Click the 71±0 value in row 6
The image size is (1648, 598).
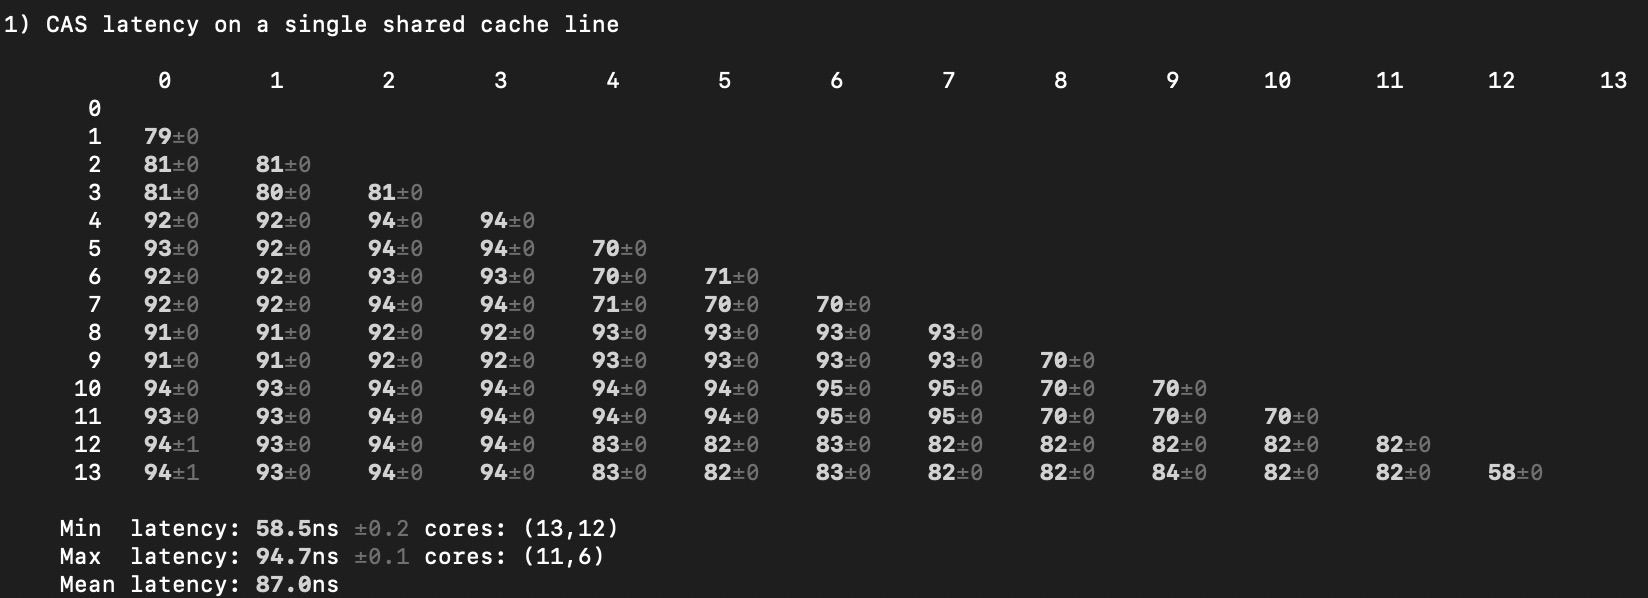(x=731, y=277)
